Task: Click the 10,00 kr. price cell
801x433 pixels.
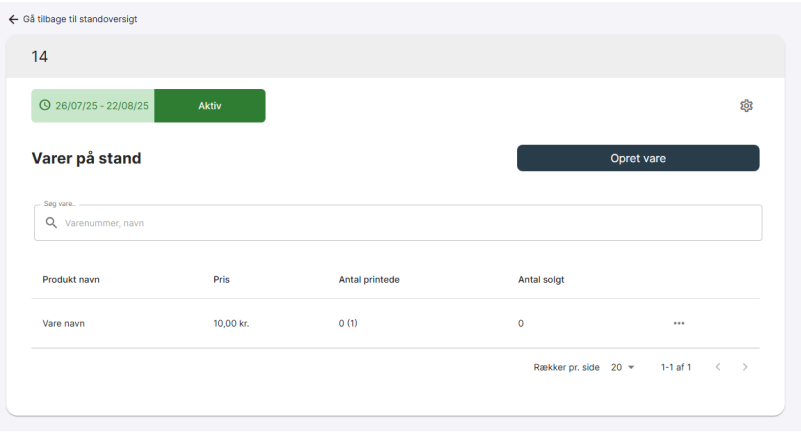Action: tap(231, 324)
